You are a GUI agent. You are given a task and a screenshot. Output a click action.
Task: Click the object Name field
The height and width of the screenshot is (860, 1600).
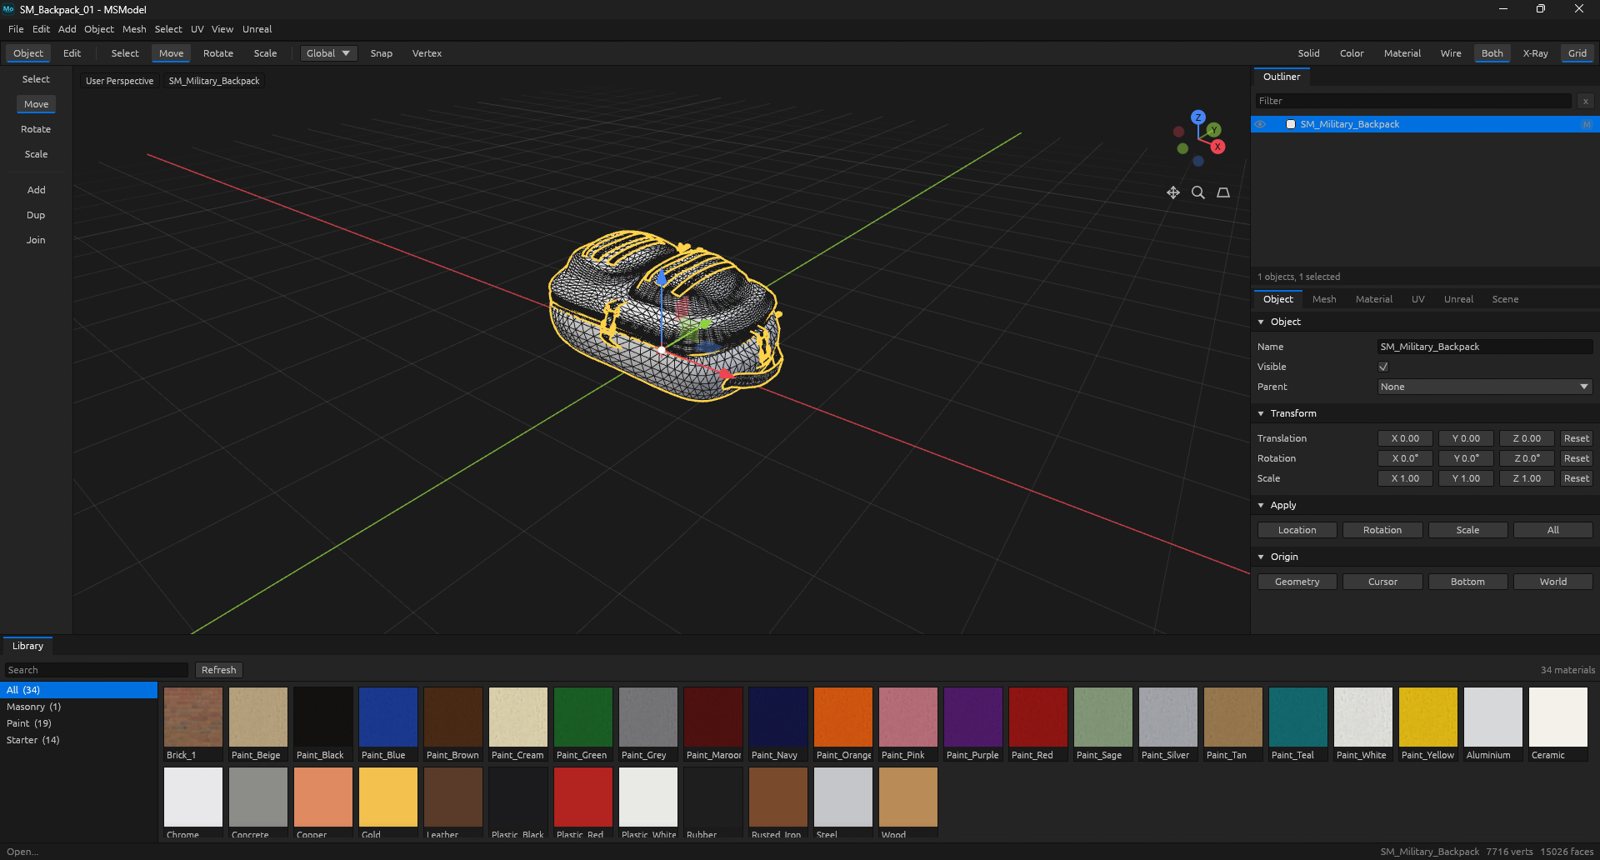(1484, 347)
